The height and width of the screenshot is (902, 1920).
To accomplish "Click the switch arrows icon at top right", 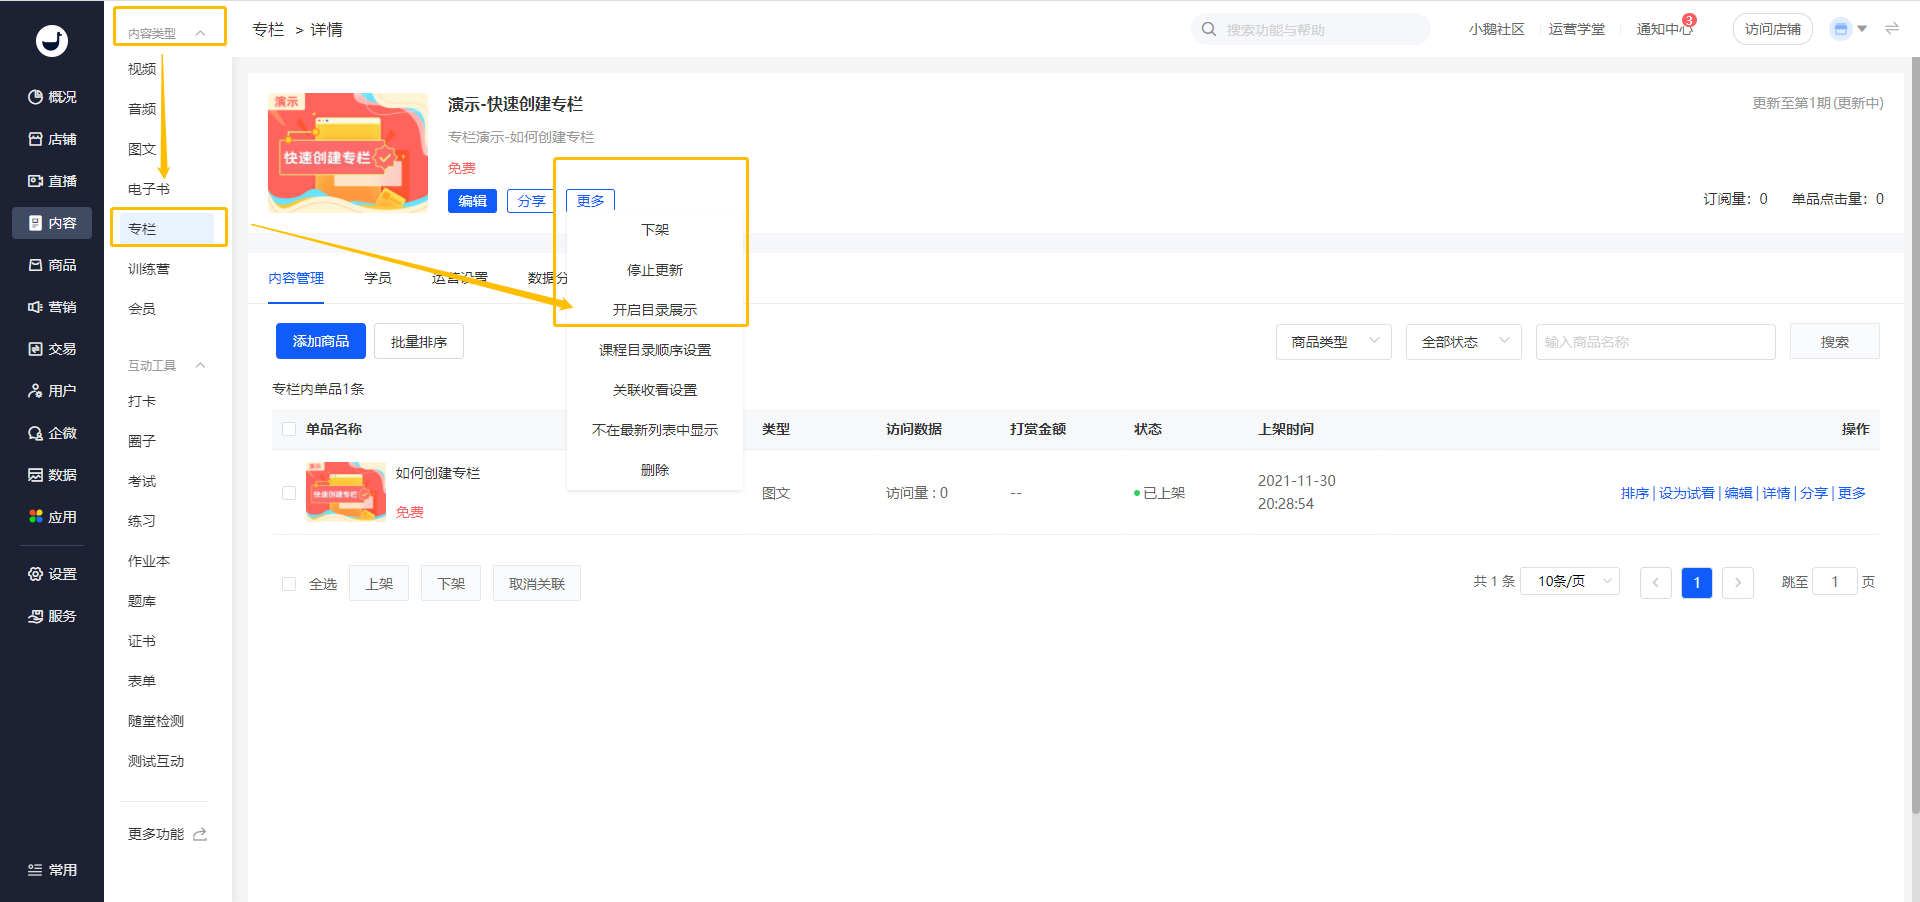I will [1892, 29].
